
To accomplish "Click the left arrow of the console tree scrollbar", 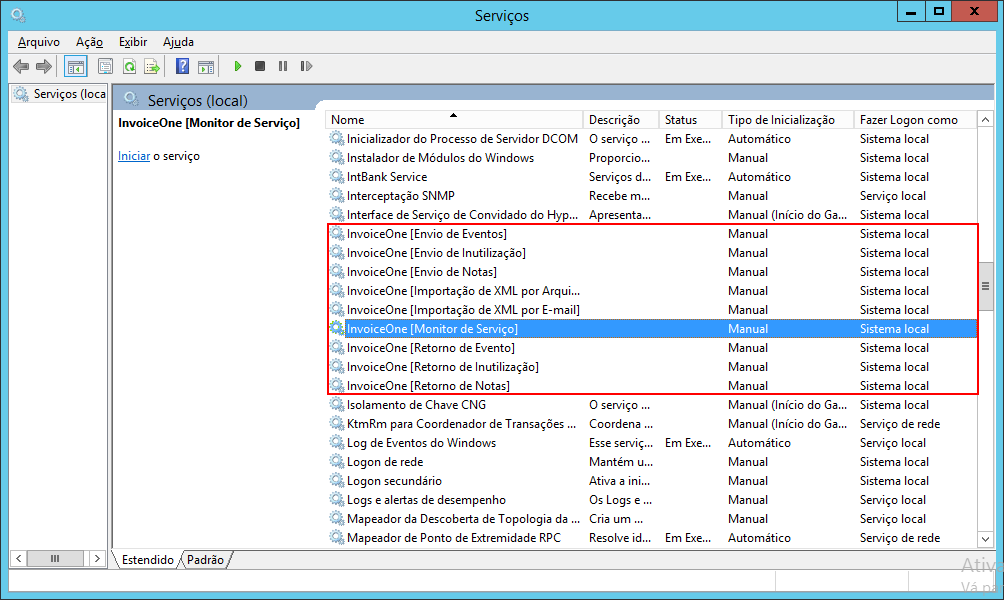I will [x=19, y=559].
